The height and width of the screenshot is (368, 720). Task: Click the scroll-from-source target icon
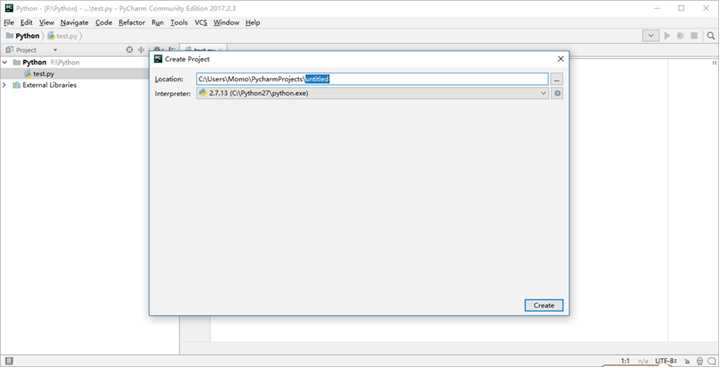click(129, 50)
